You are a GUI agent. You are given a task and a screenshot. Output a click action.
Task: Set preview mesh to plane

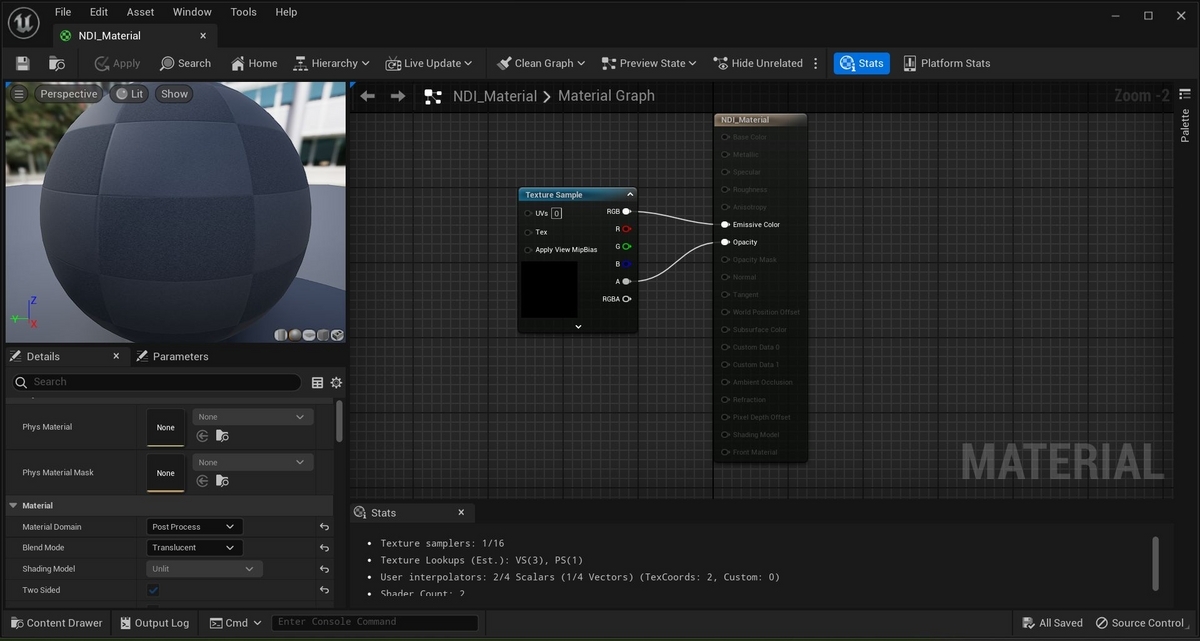click(x=309, y=335)
